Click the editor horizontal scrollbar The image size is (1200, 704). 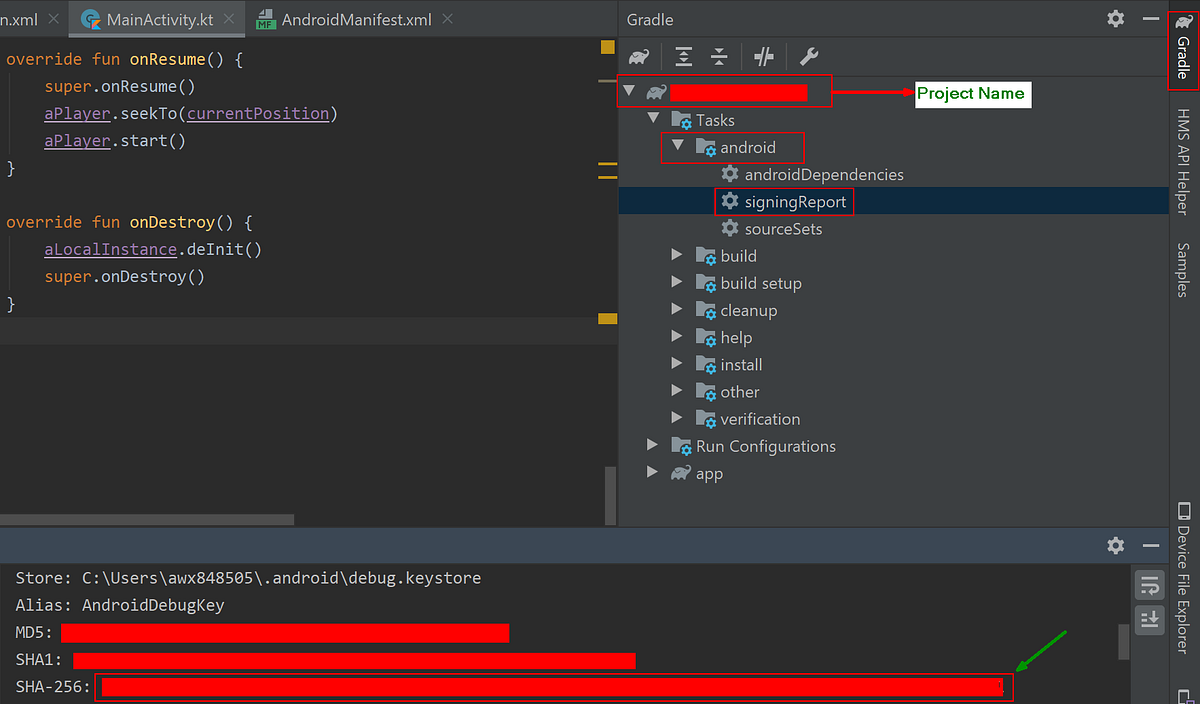point(147,520)
